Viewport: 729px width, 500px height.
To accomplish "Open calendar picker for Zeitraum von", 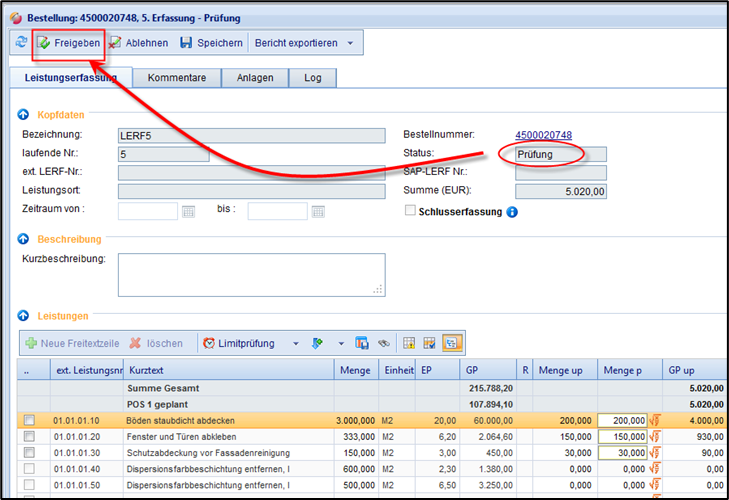I will pos(187,211).
